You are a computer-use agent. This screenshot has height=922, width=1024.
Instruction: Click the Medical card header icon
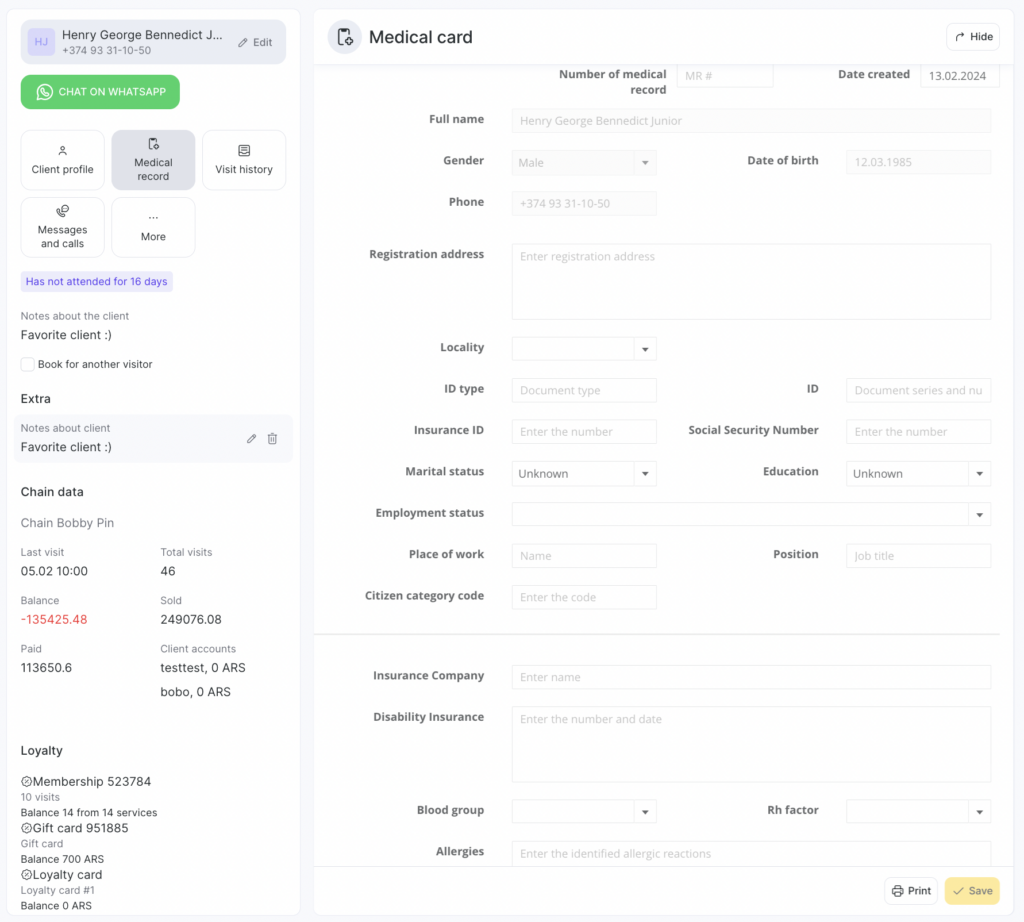345,37
